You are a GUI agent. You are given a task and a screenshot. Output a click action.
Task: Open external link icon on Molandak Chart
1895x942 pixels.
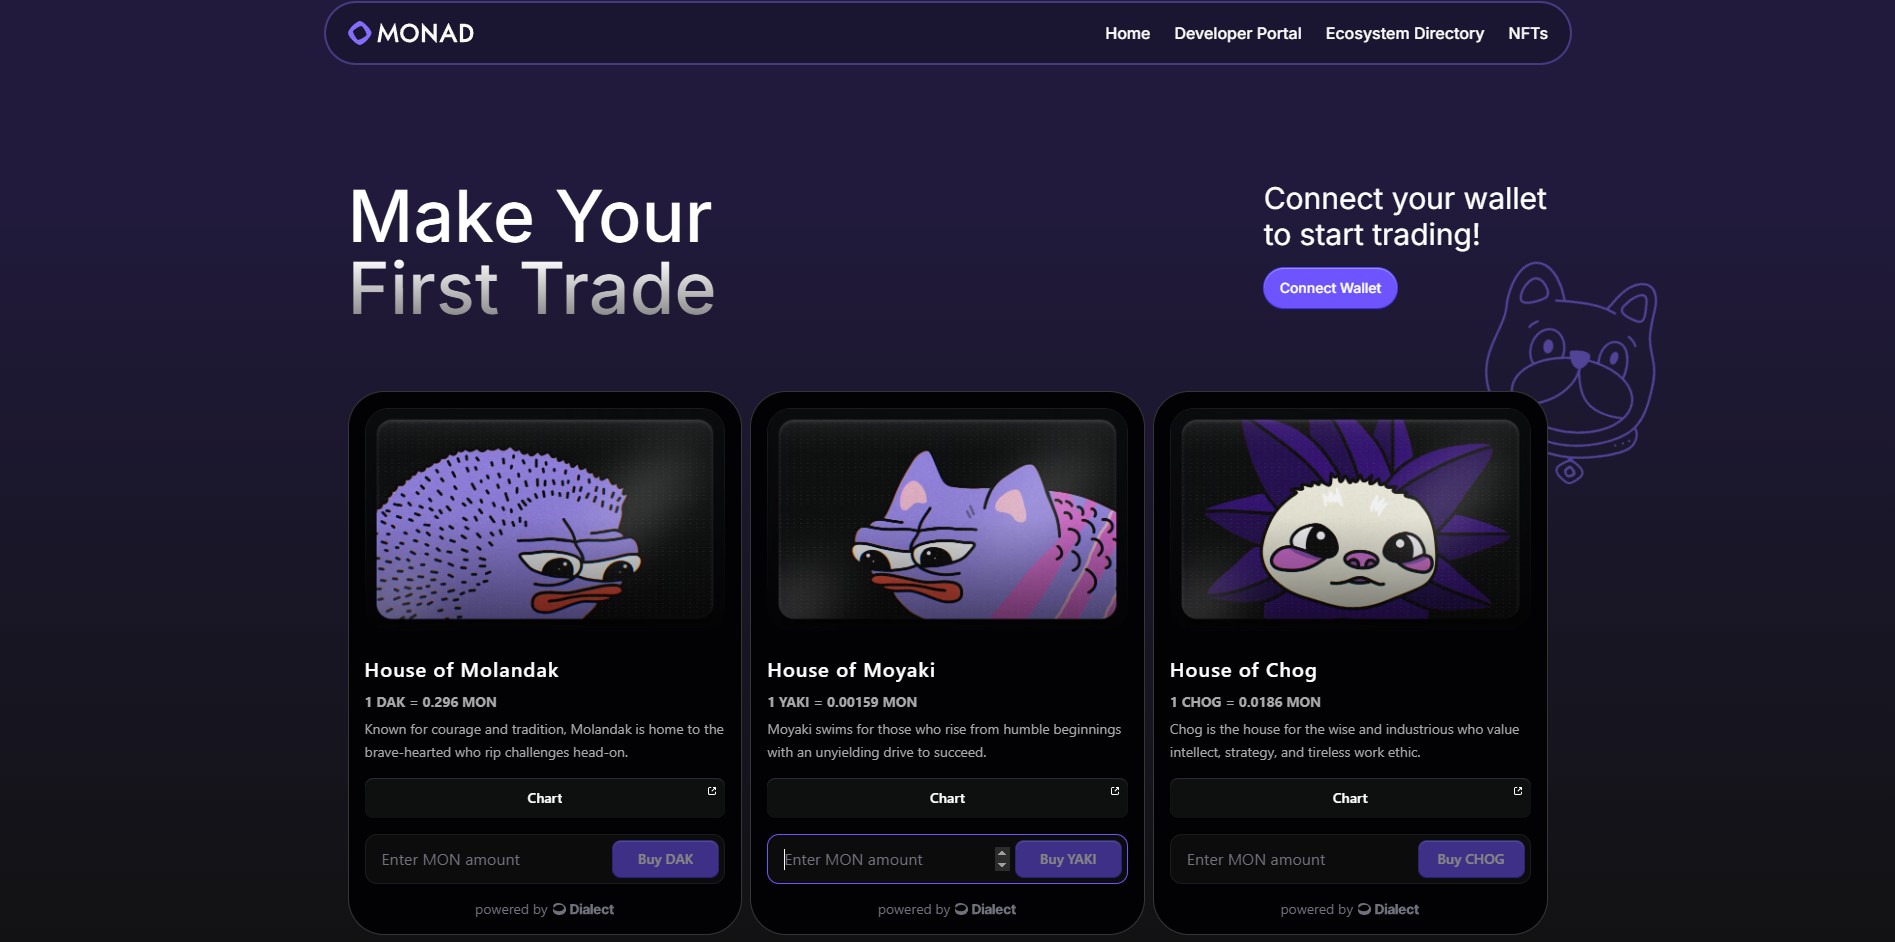[712, 791]
